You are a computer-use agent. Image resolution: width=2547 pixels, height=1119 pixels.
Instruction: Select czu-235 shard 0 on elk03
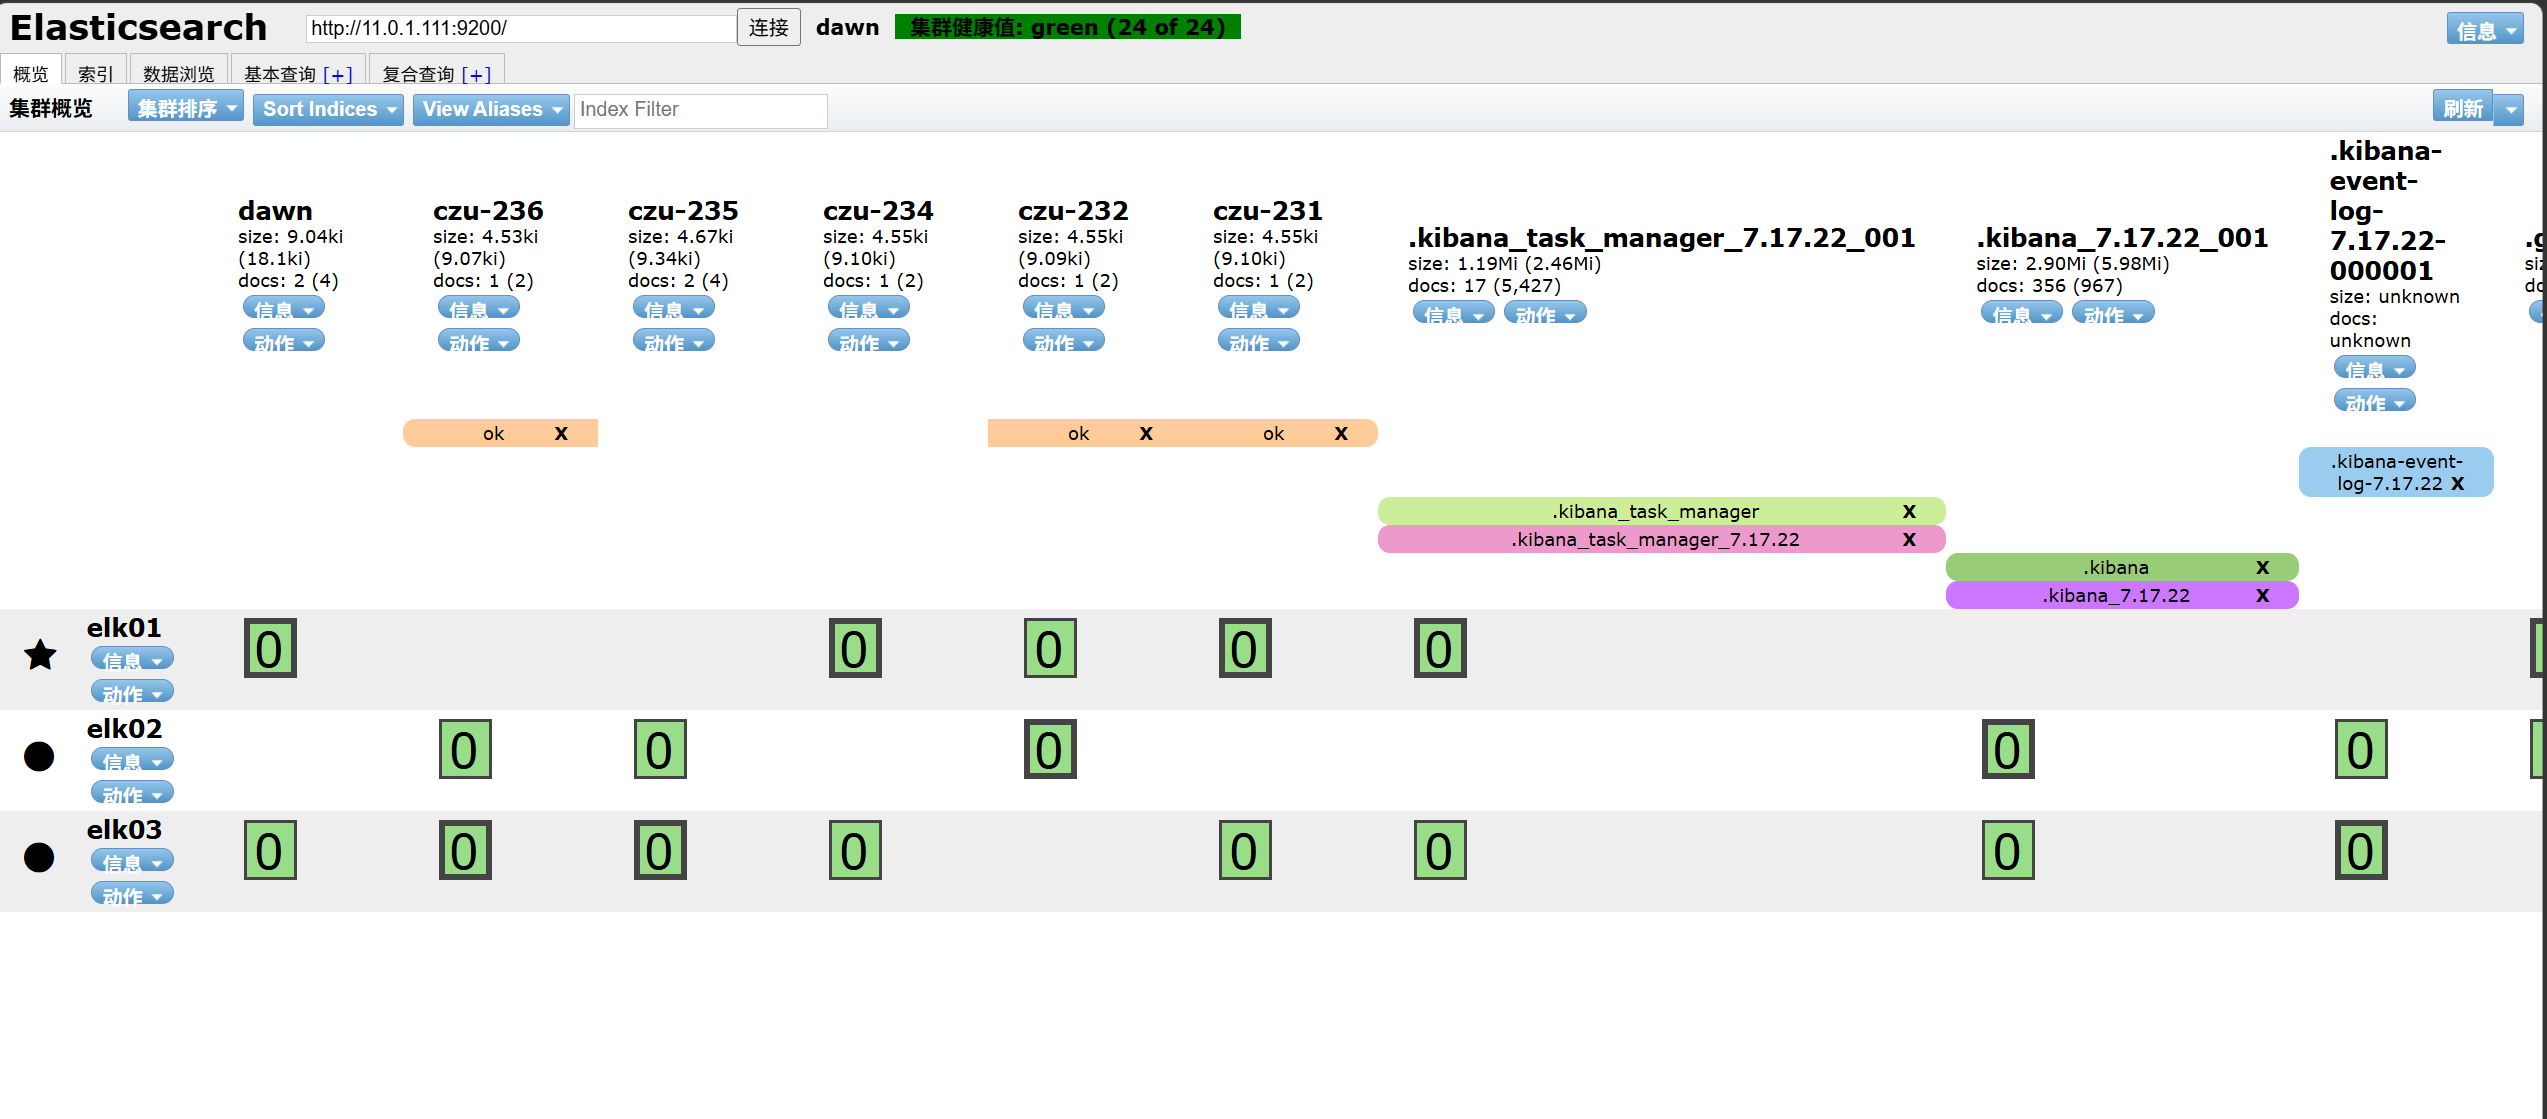pyautogui.click(x=660, y=851)
